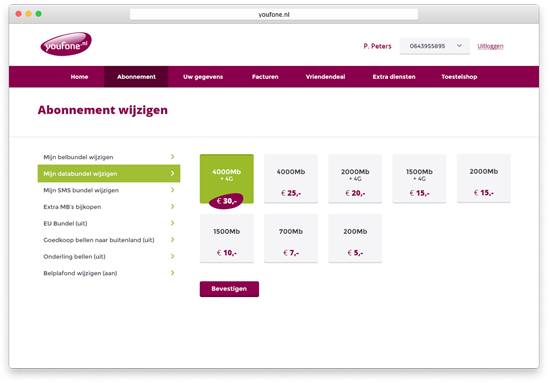Click chevron next to Mijn databundel wijzigen
Screen dimensions: 549x383
pos(172,173)
